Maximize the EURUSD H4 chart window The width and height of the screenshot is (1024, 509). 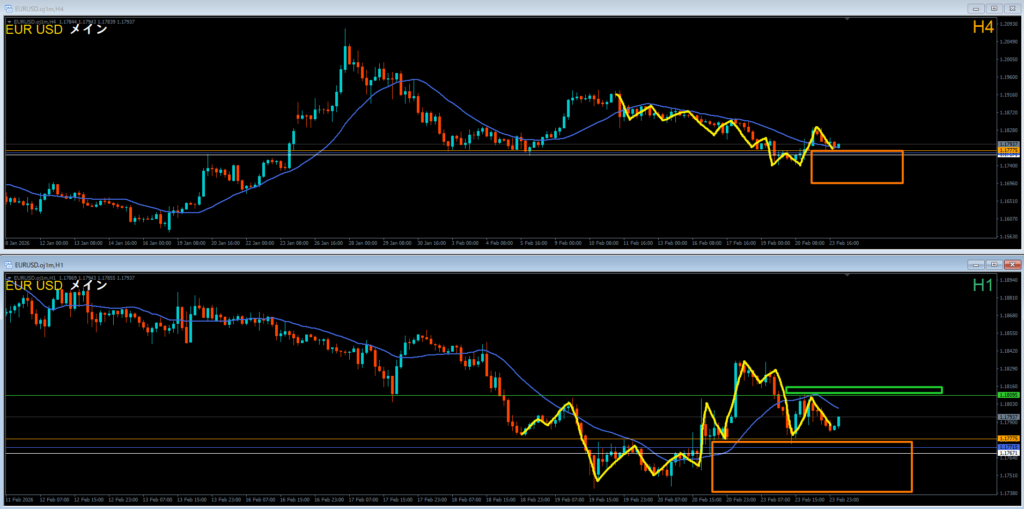pyautogui.click(x=995, y=8)
